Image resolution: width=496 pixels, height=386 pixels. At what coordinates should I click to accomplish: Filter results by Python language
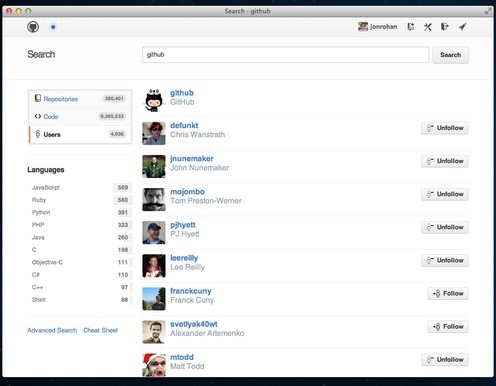tap(80, 212)
